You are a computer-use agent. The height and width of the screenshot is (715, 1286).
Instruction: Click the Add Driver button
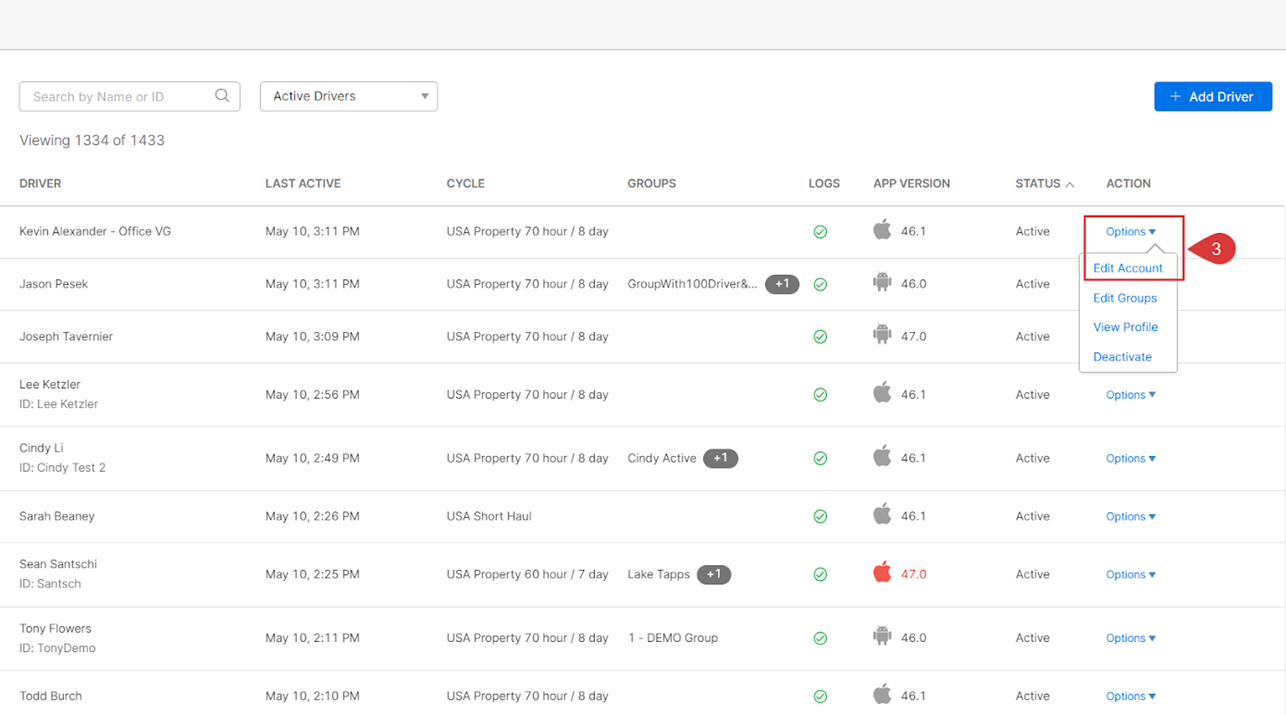(x=1213, y=96)
